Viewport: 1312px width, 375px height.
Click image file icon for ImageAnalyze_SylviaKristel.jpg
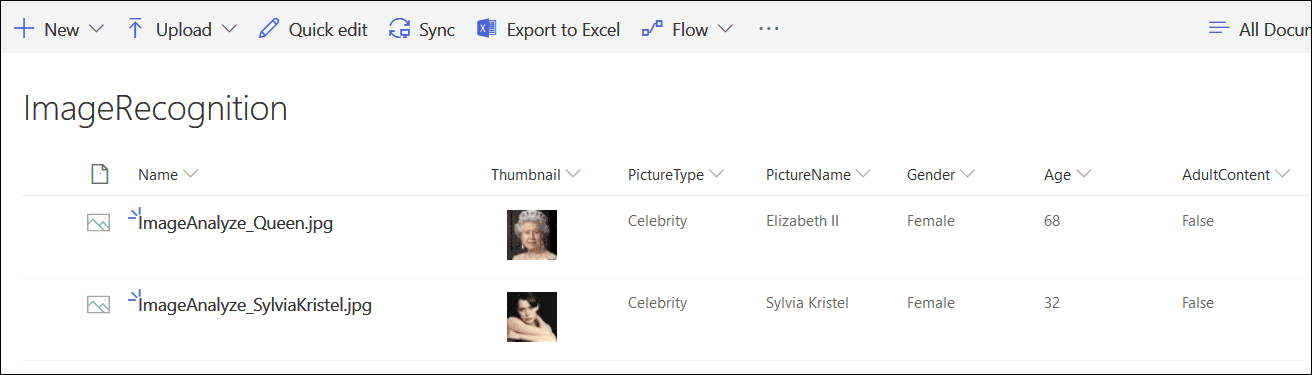[x=98, y=305]
